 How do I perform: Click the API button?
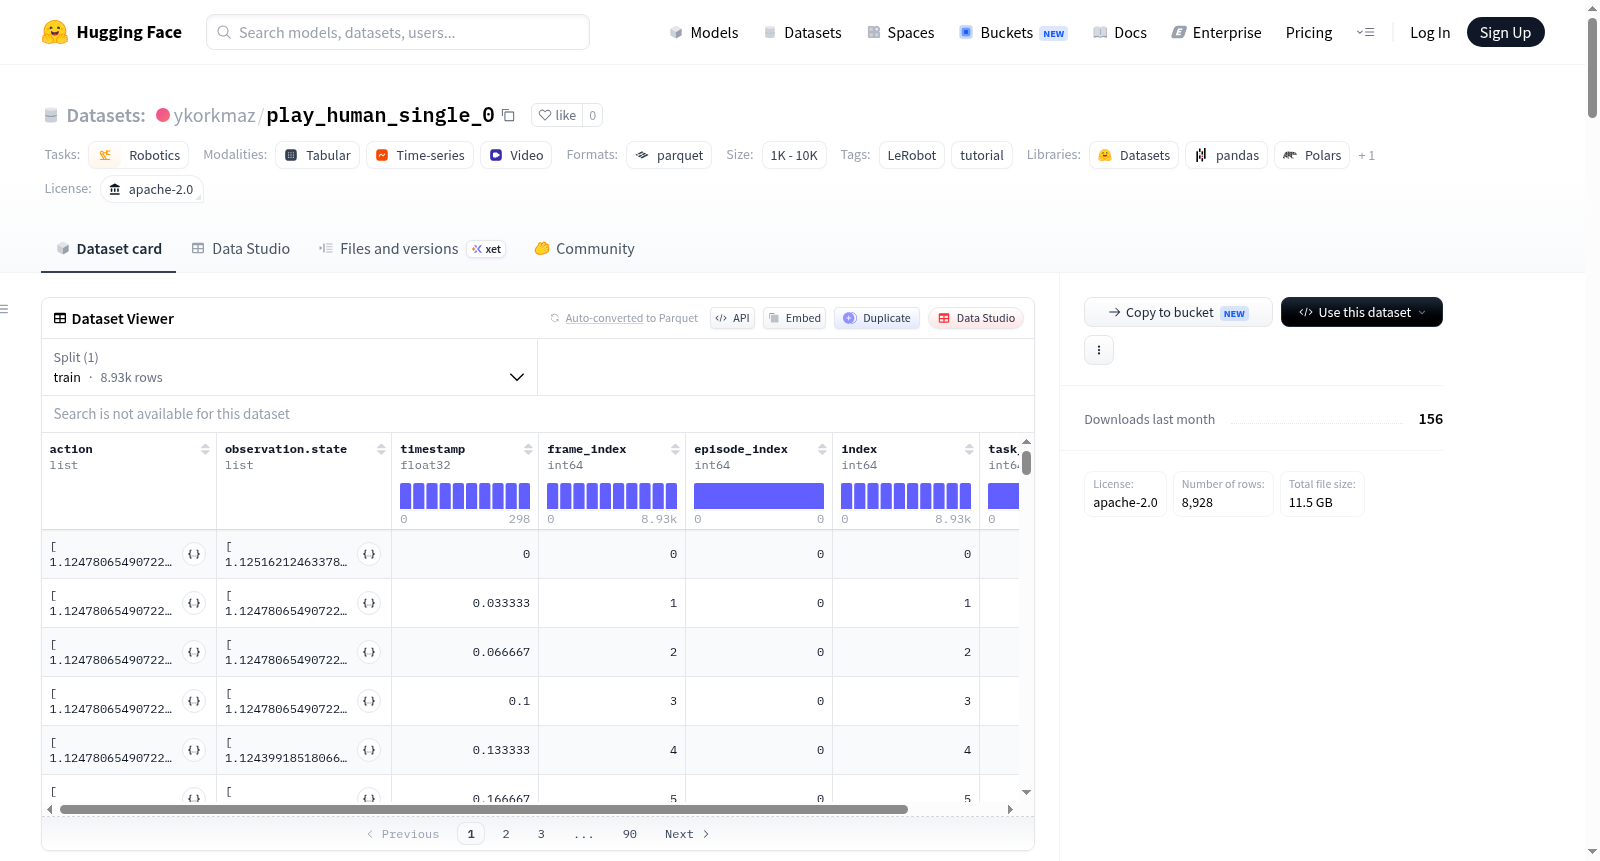[x=732, y=318]
